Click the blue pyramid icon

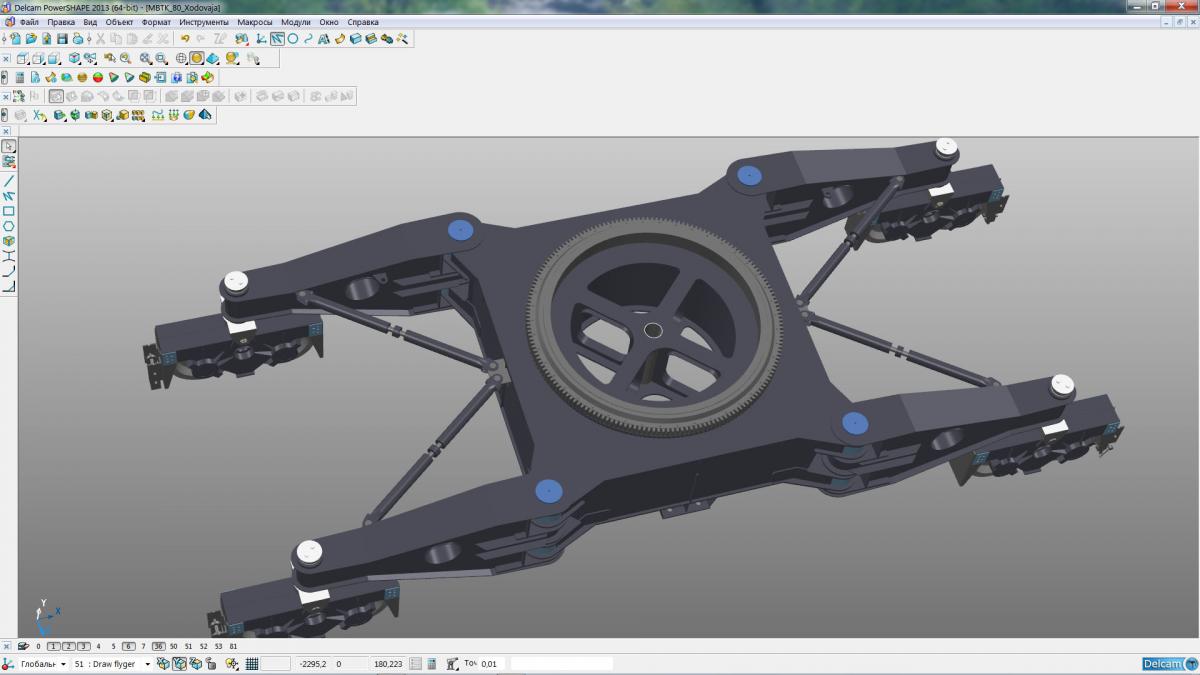point(205,115)
